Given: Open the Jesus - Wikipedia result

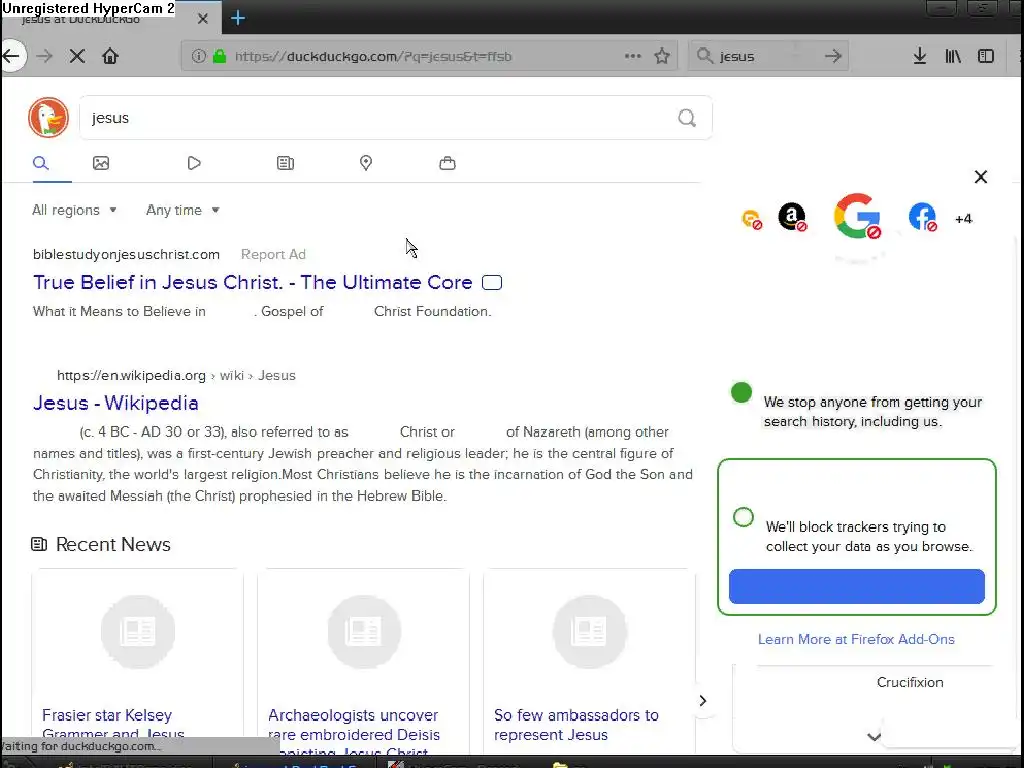Looking at the screenshot, I should pyautogui.click(x=116, y=403).
